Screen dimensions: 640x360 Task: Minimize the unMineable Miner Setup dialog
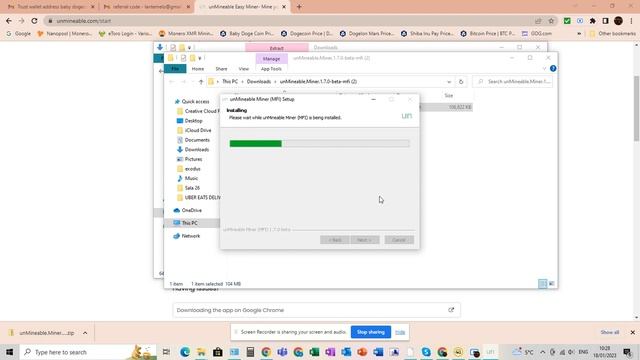click(x=373, y=99)
